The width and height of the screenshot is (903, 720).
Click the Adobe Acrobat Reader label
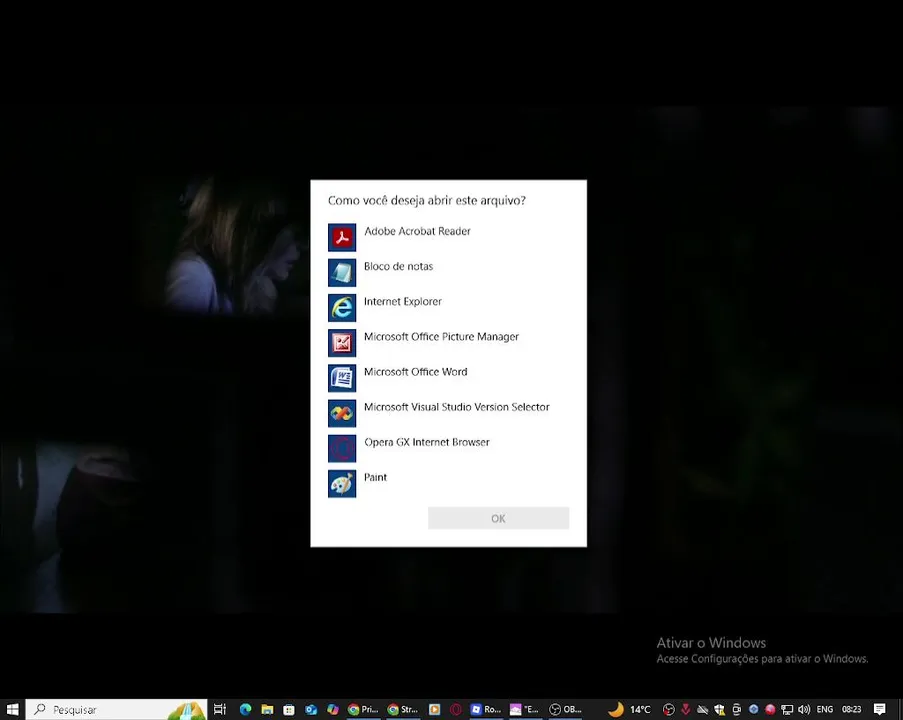coord(418,231)
